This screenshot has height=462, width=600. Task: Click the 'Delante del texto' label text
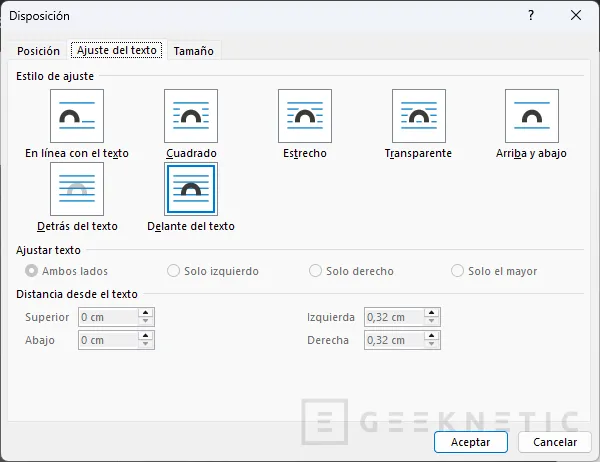pos(191,226)
